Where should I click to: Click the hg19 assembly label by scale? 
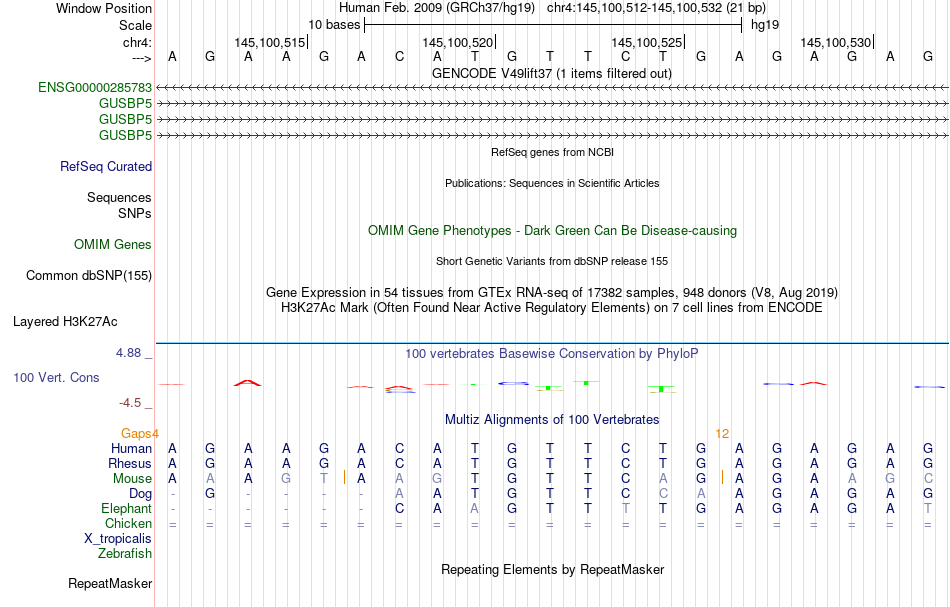click(x=765, y=25)
